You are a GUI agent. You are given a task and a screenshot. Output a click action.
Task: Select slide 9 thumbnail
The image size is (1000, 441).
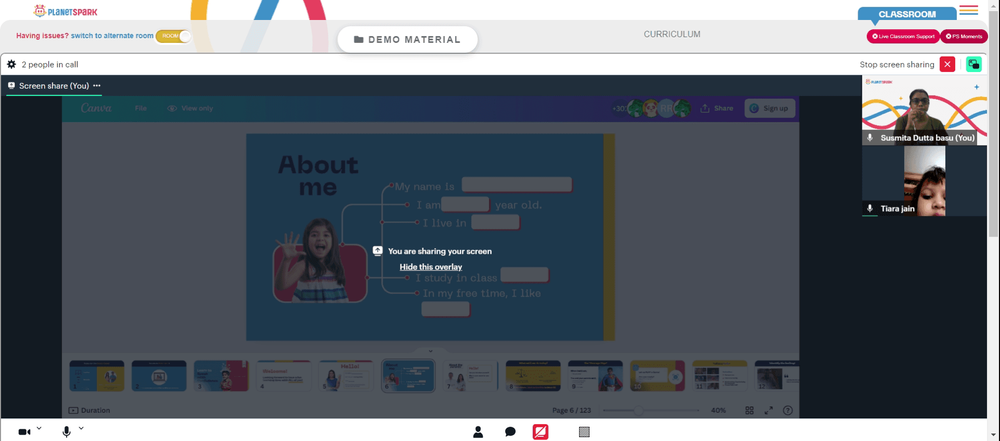[596, 376]
